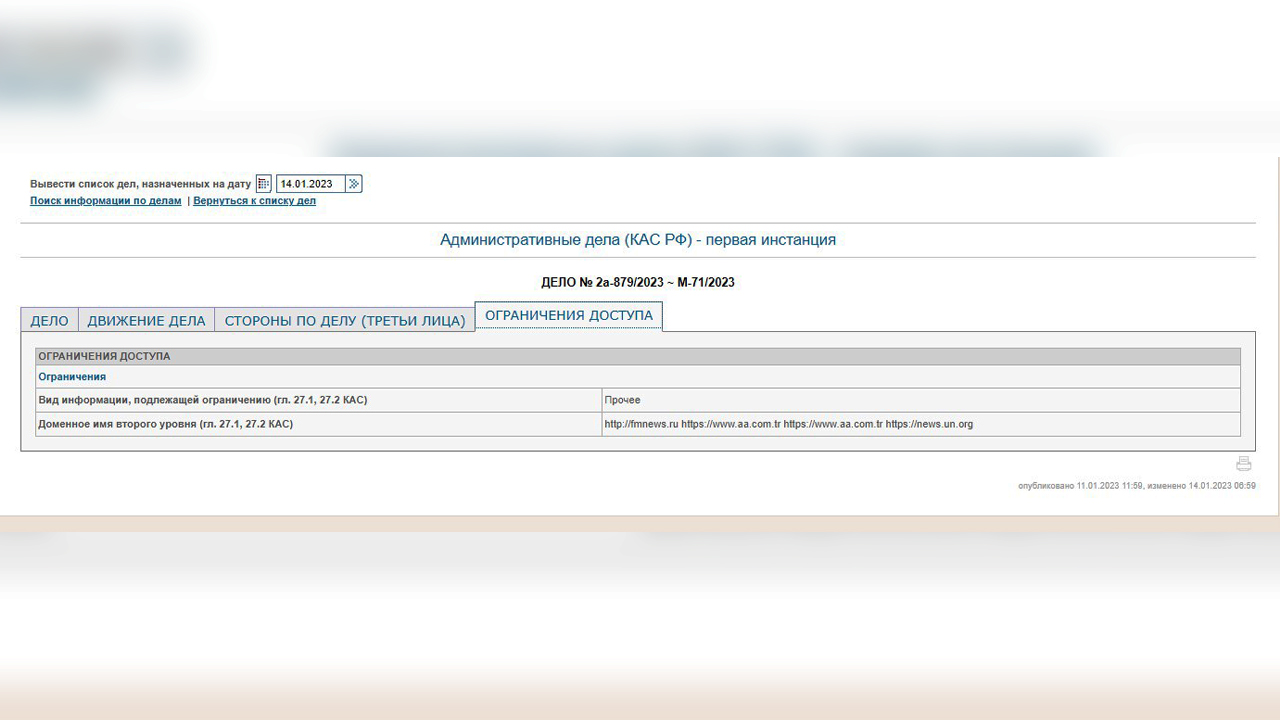
Task: Select the 'СТОРОНЫ ПО ДЕЛУ (ТРЕТЬИ ЛИЦА)' tab
Action: tap(345, 321)
